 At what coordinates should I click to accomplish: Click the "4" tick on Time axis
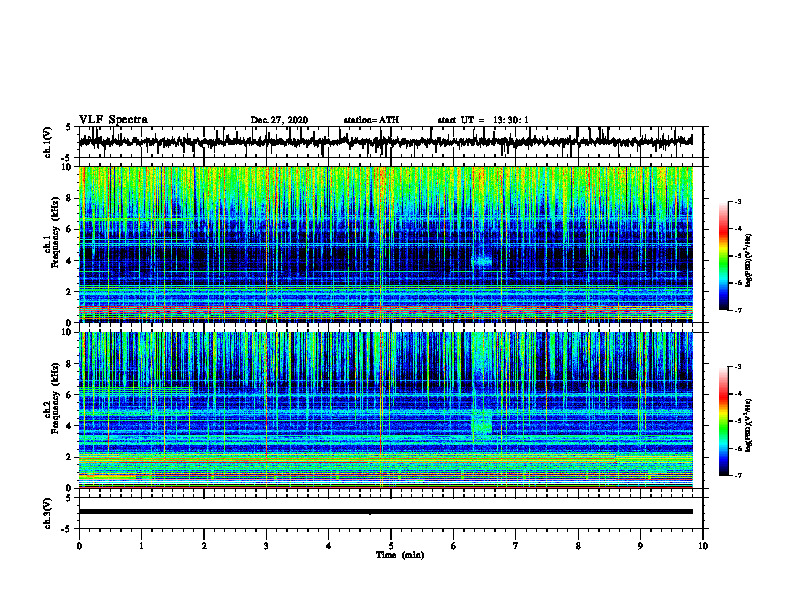(329, 546)
